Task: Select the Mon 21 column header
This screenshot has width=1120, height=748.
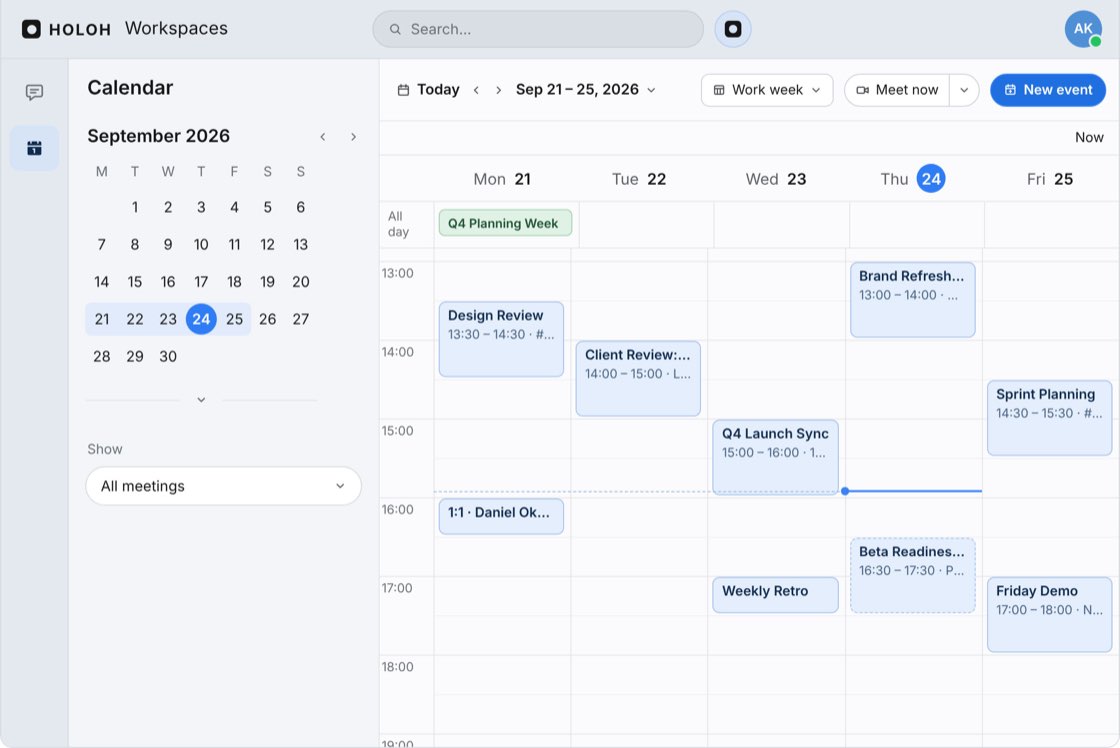Action: click(x=502, y=179)
